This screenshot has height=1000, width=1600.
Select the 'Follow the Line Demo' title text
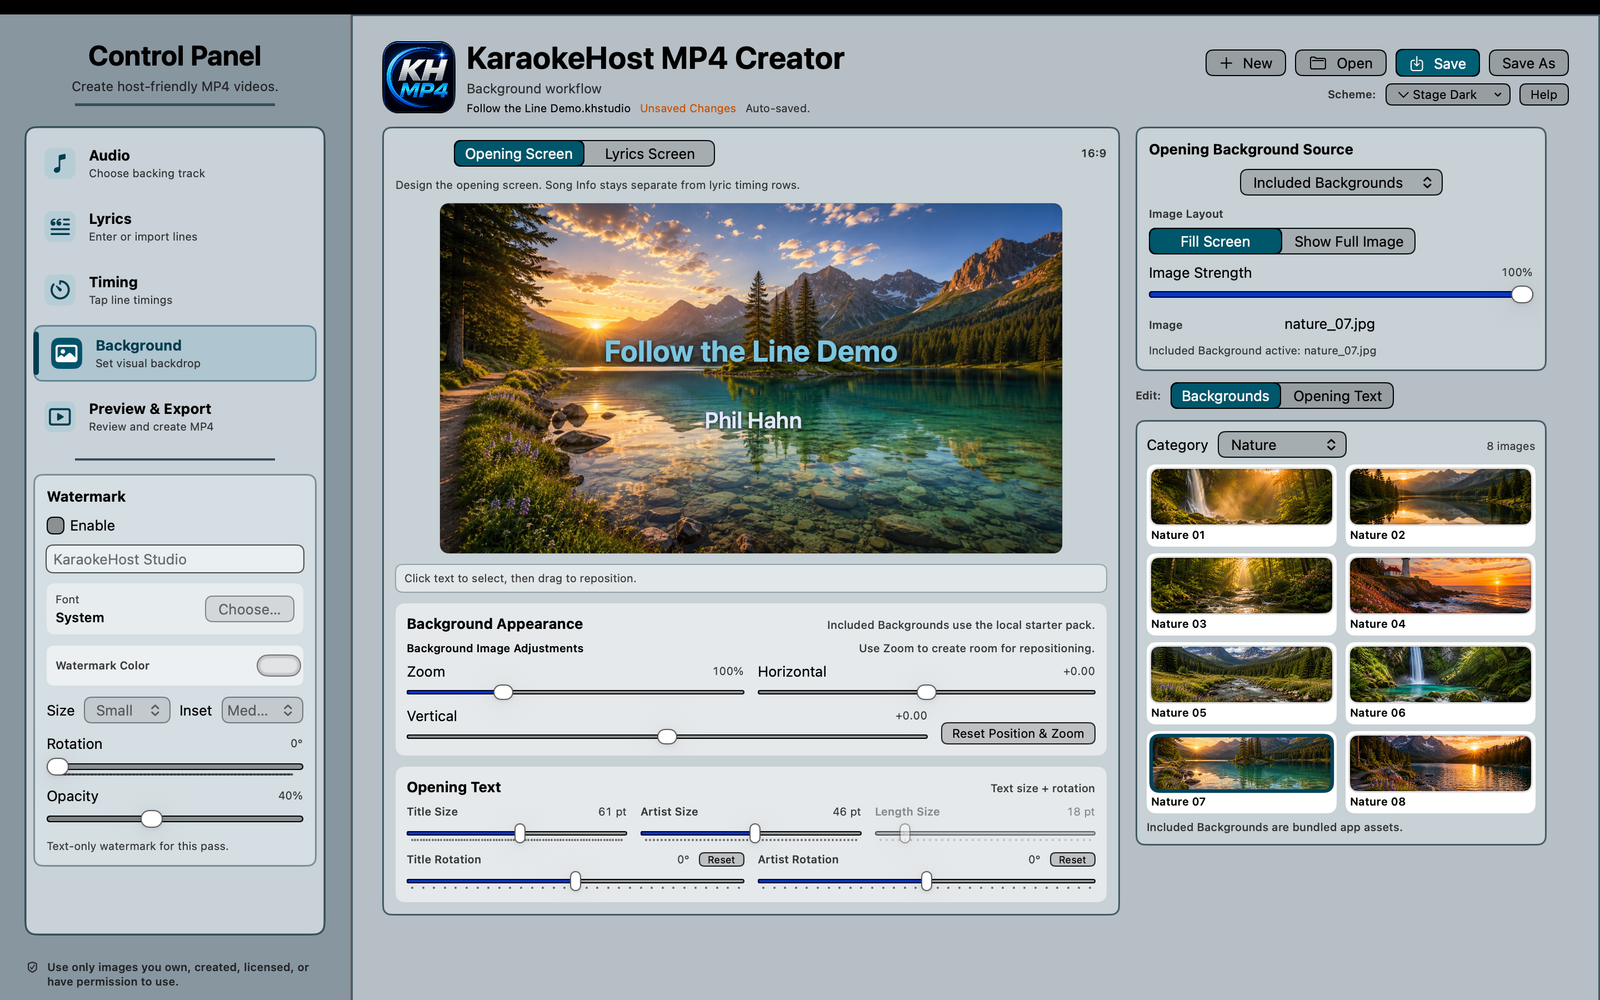point(751,352)
